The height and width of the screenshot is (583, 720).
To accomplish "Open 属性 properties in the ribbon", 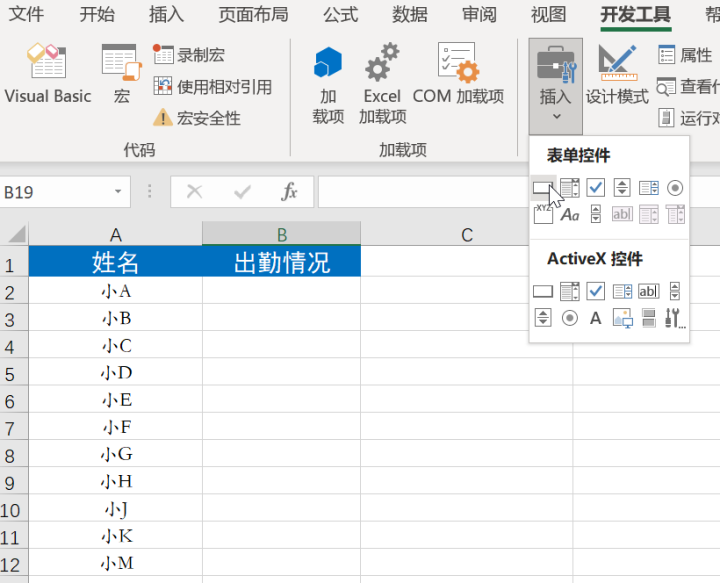I will coord(685,55).
